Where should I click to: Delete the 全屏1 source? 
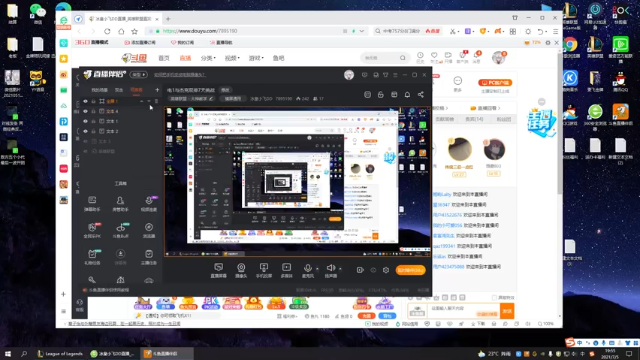[x=156, y=101]
